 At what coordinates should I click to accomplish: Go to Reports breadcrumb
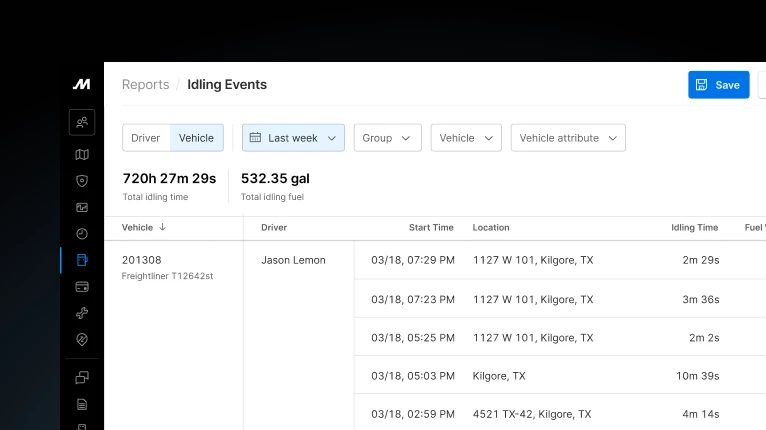pyautogui.click(x=146, y=85)
